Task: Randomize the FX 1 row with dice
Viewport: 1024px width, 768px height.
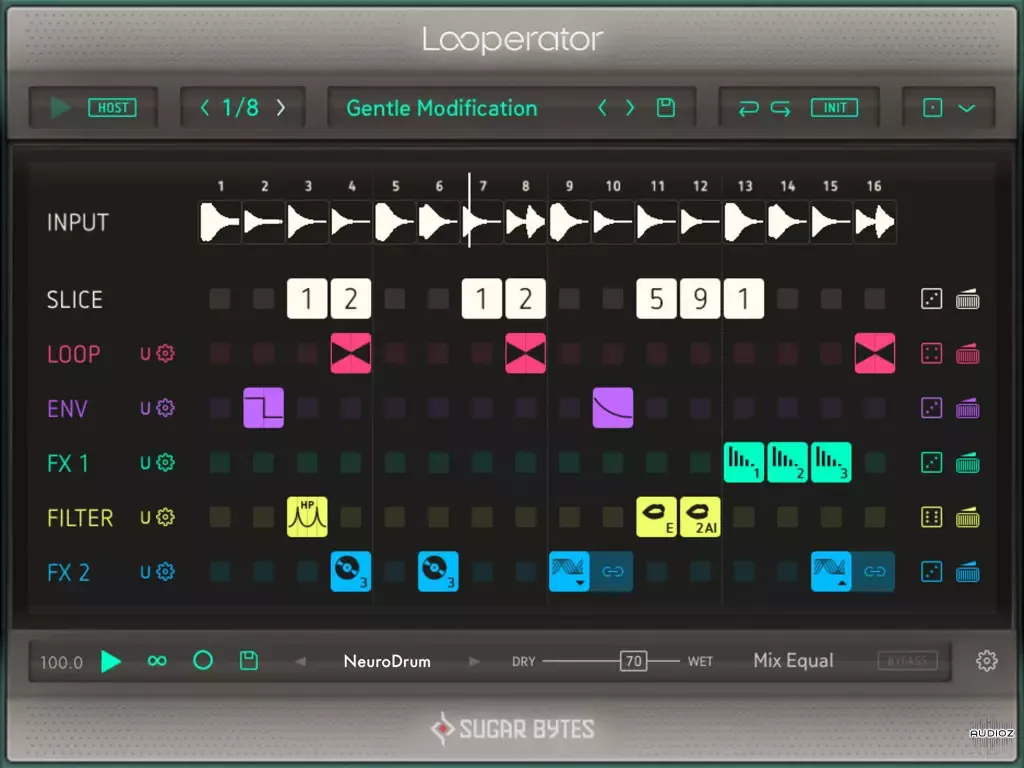Action: [x=931, y=463]
